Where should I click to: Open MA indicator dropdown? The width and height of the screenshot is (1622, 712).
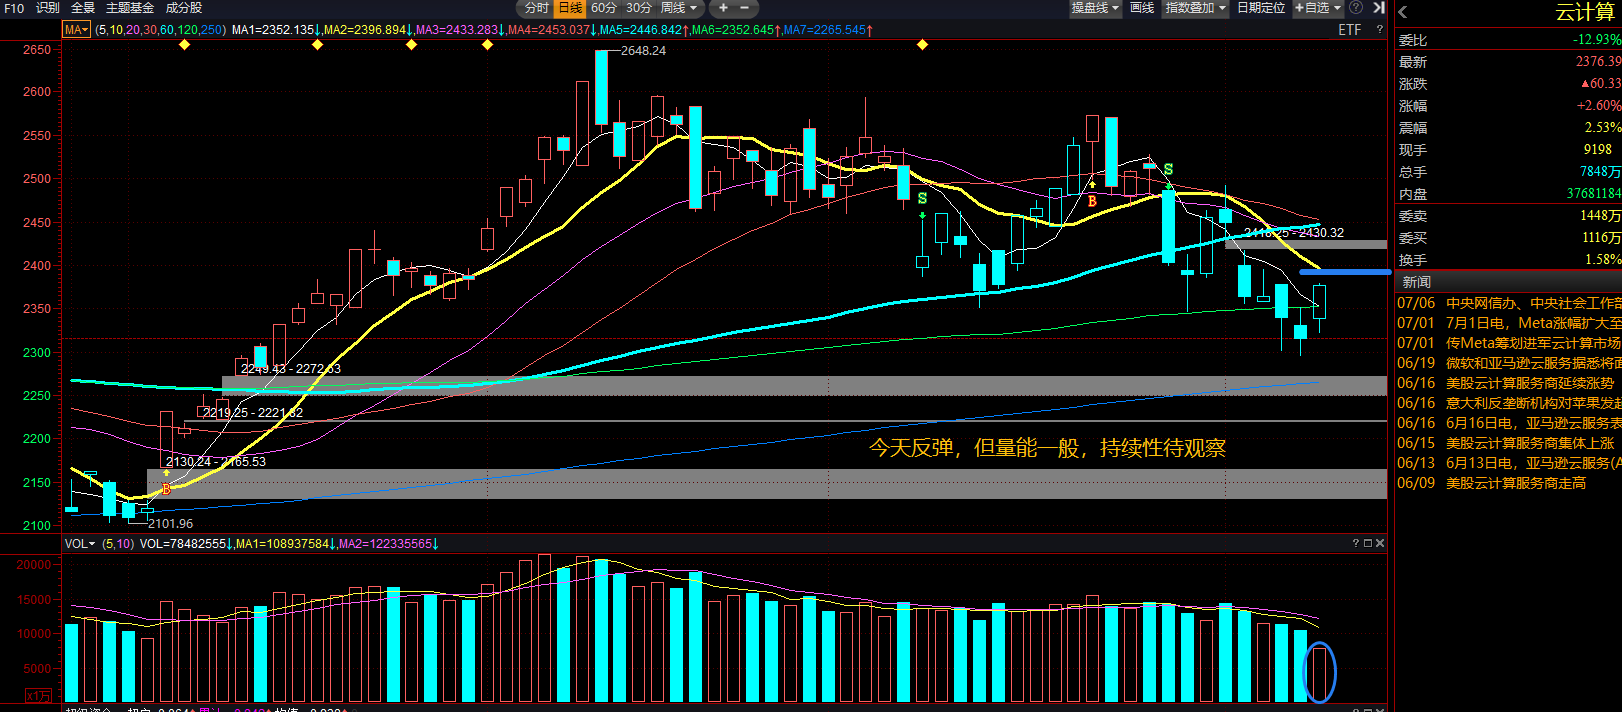pyautogui.click(x=76, y=30)
